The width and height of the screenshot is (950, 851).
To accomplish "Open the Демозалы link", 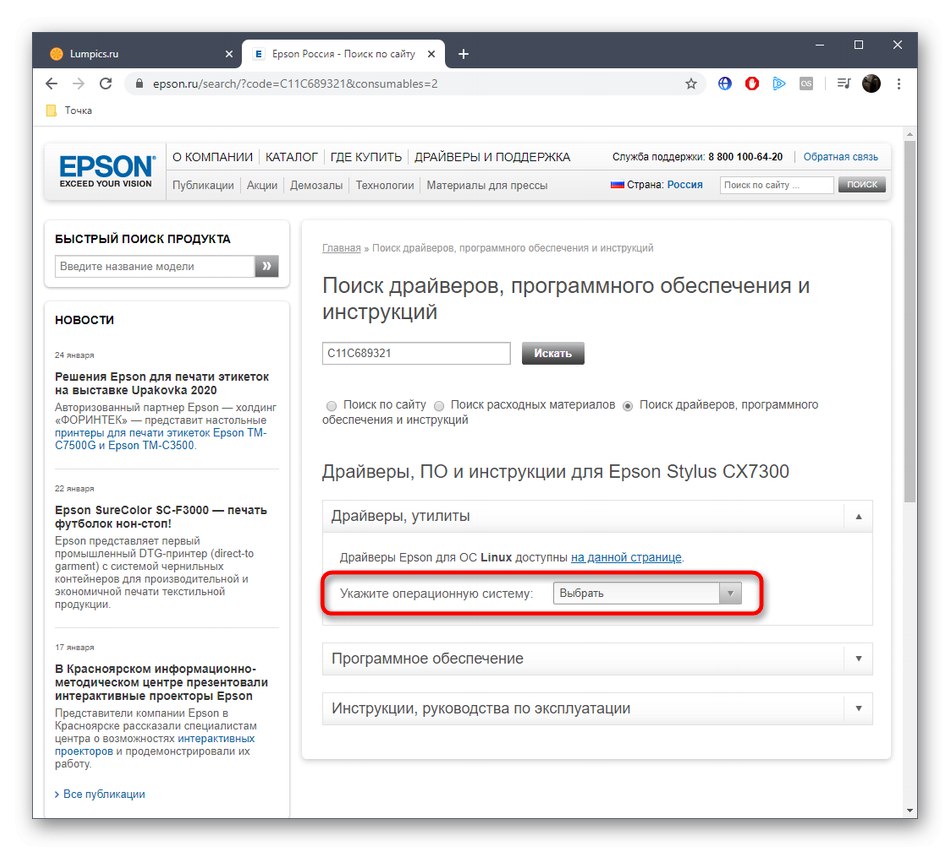I will [316, 185].
